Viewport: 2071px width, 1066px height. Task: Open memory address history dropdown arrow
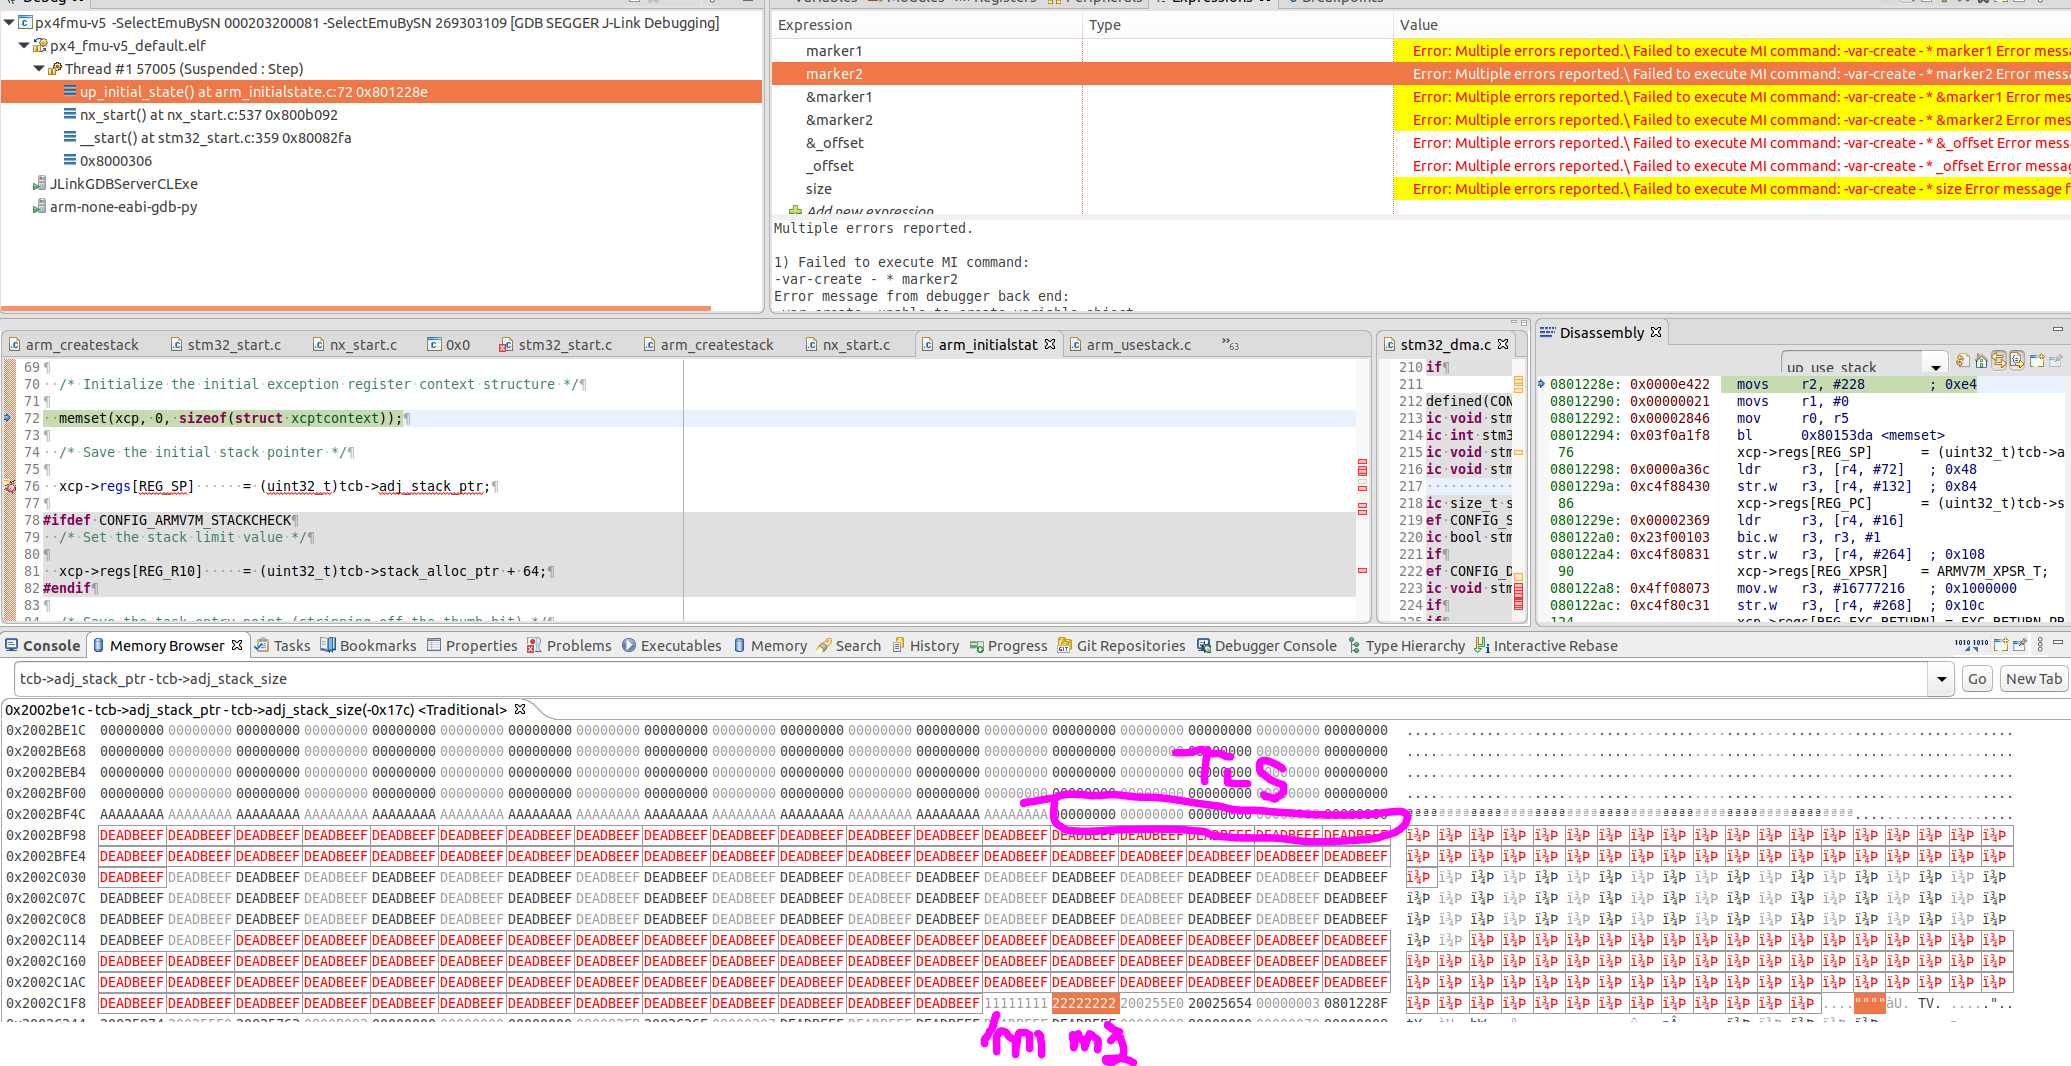1941,679
